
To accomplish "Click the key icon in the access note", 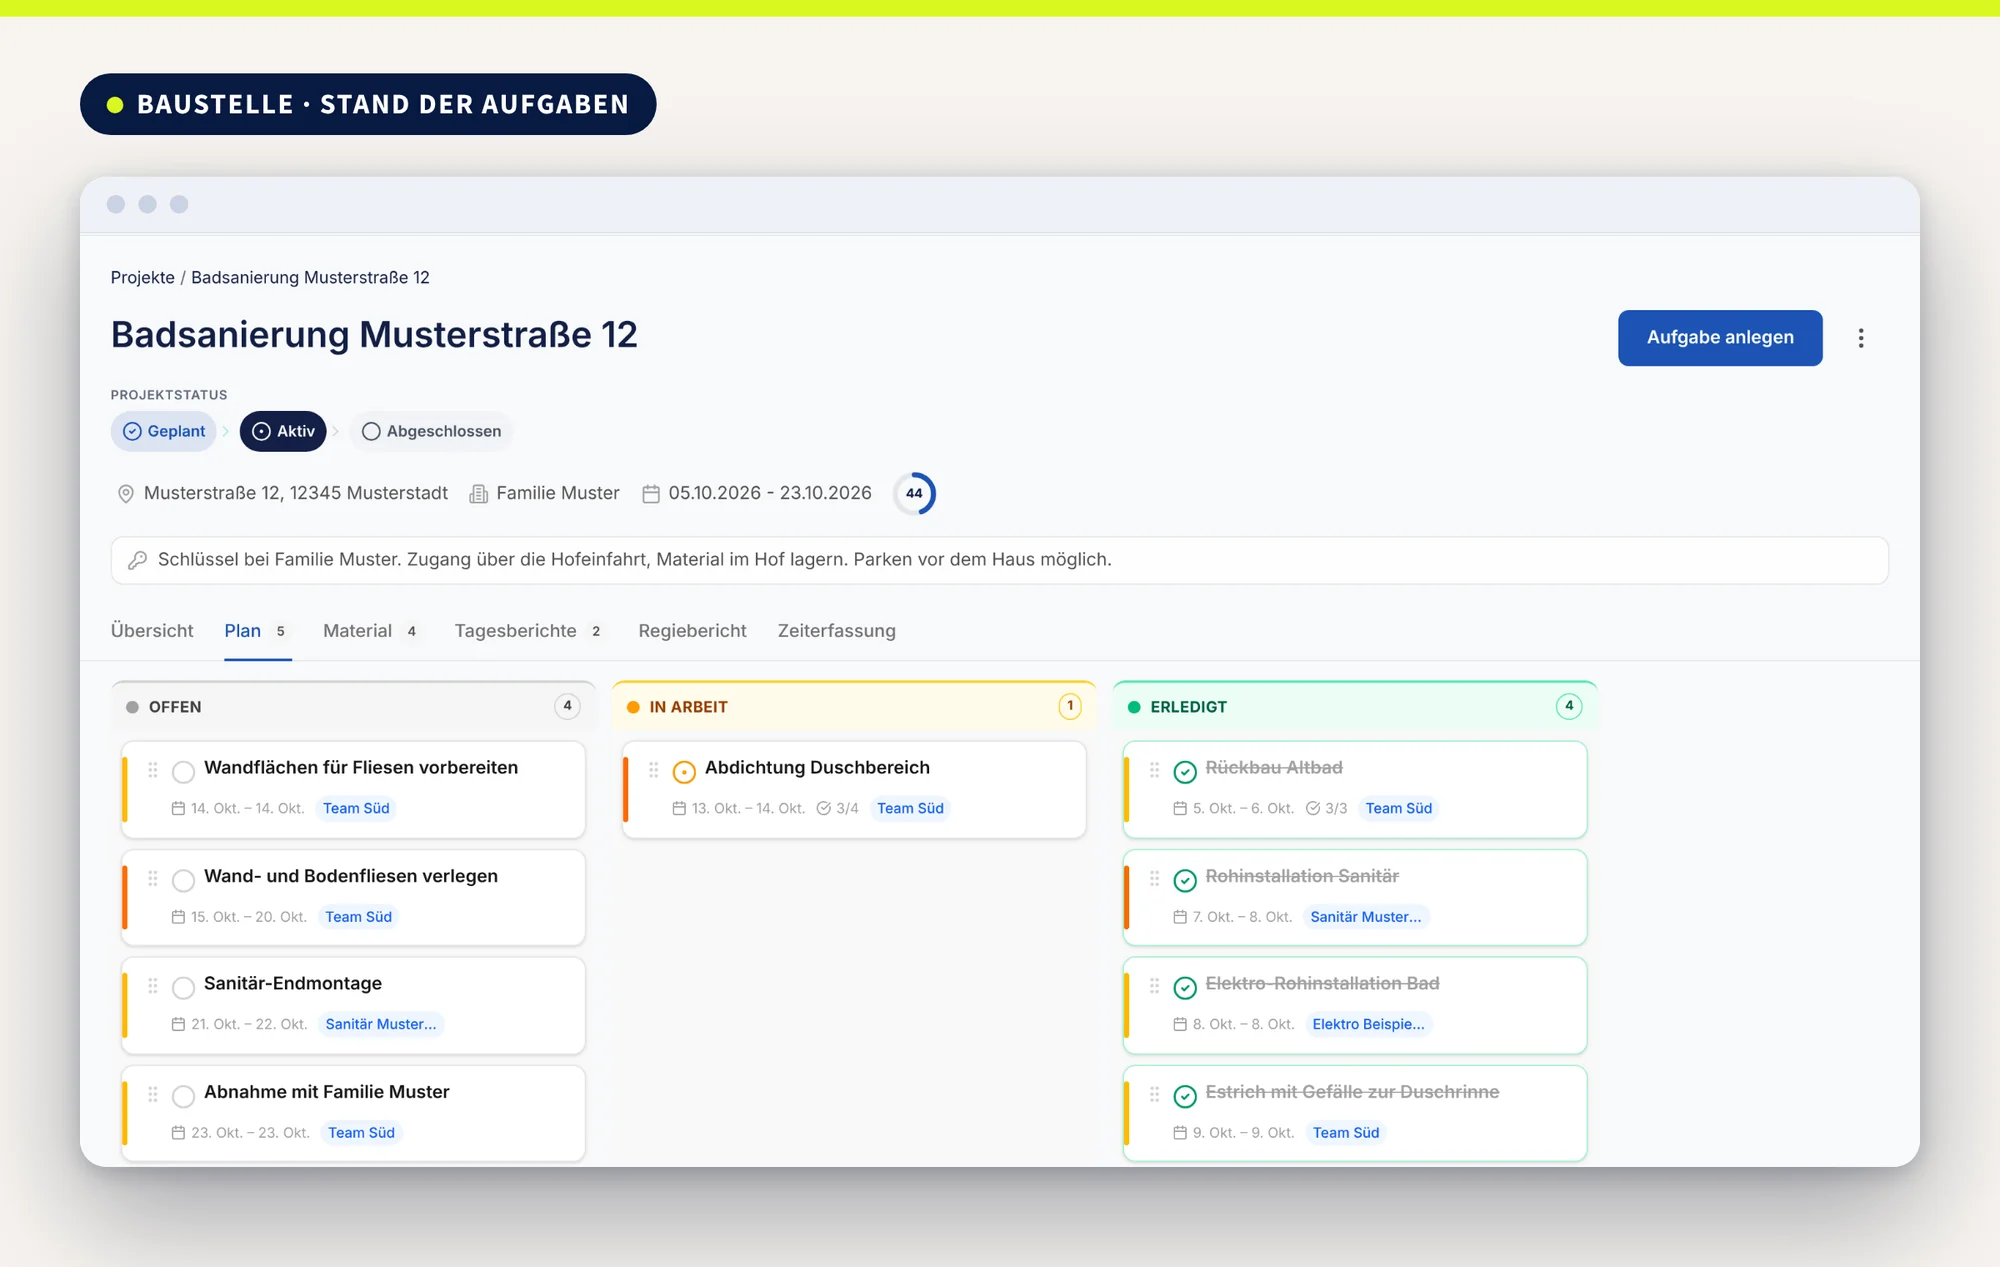I will pos(138,560).
